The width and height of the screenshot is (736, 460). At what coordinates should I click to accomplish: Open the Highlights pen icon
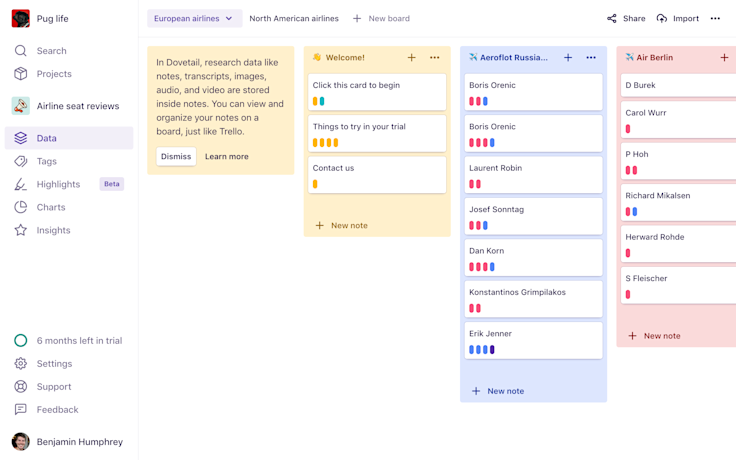(x=21, y=184)
